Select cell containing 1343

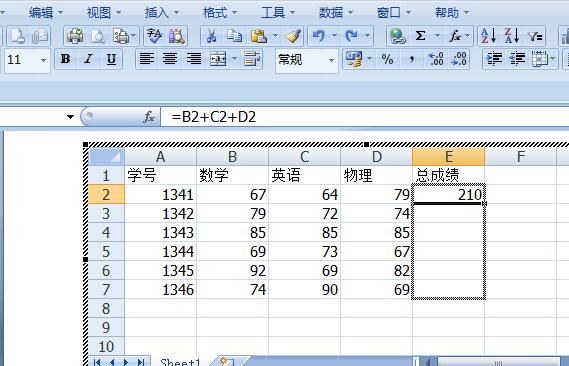(160, 232)
